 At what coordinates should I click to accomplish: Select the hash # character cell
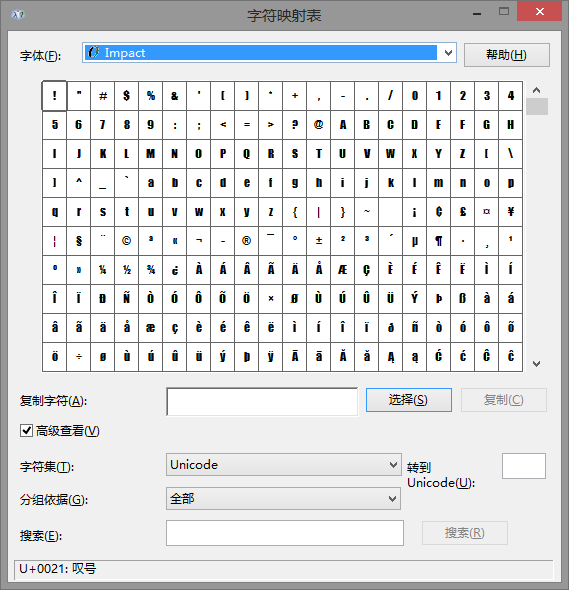click(x=103, y=96)
